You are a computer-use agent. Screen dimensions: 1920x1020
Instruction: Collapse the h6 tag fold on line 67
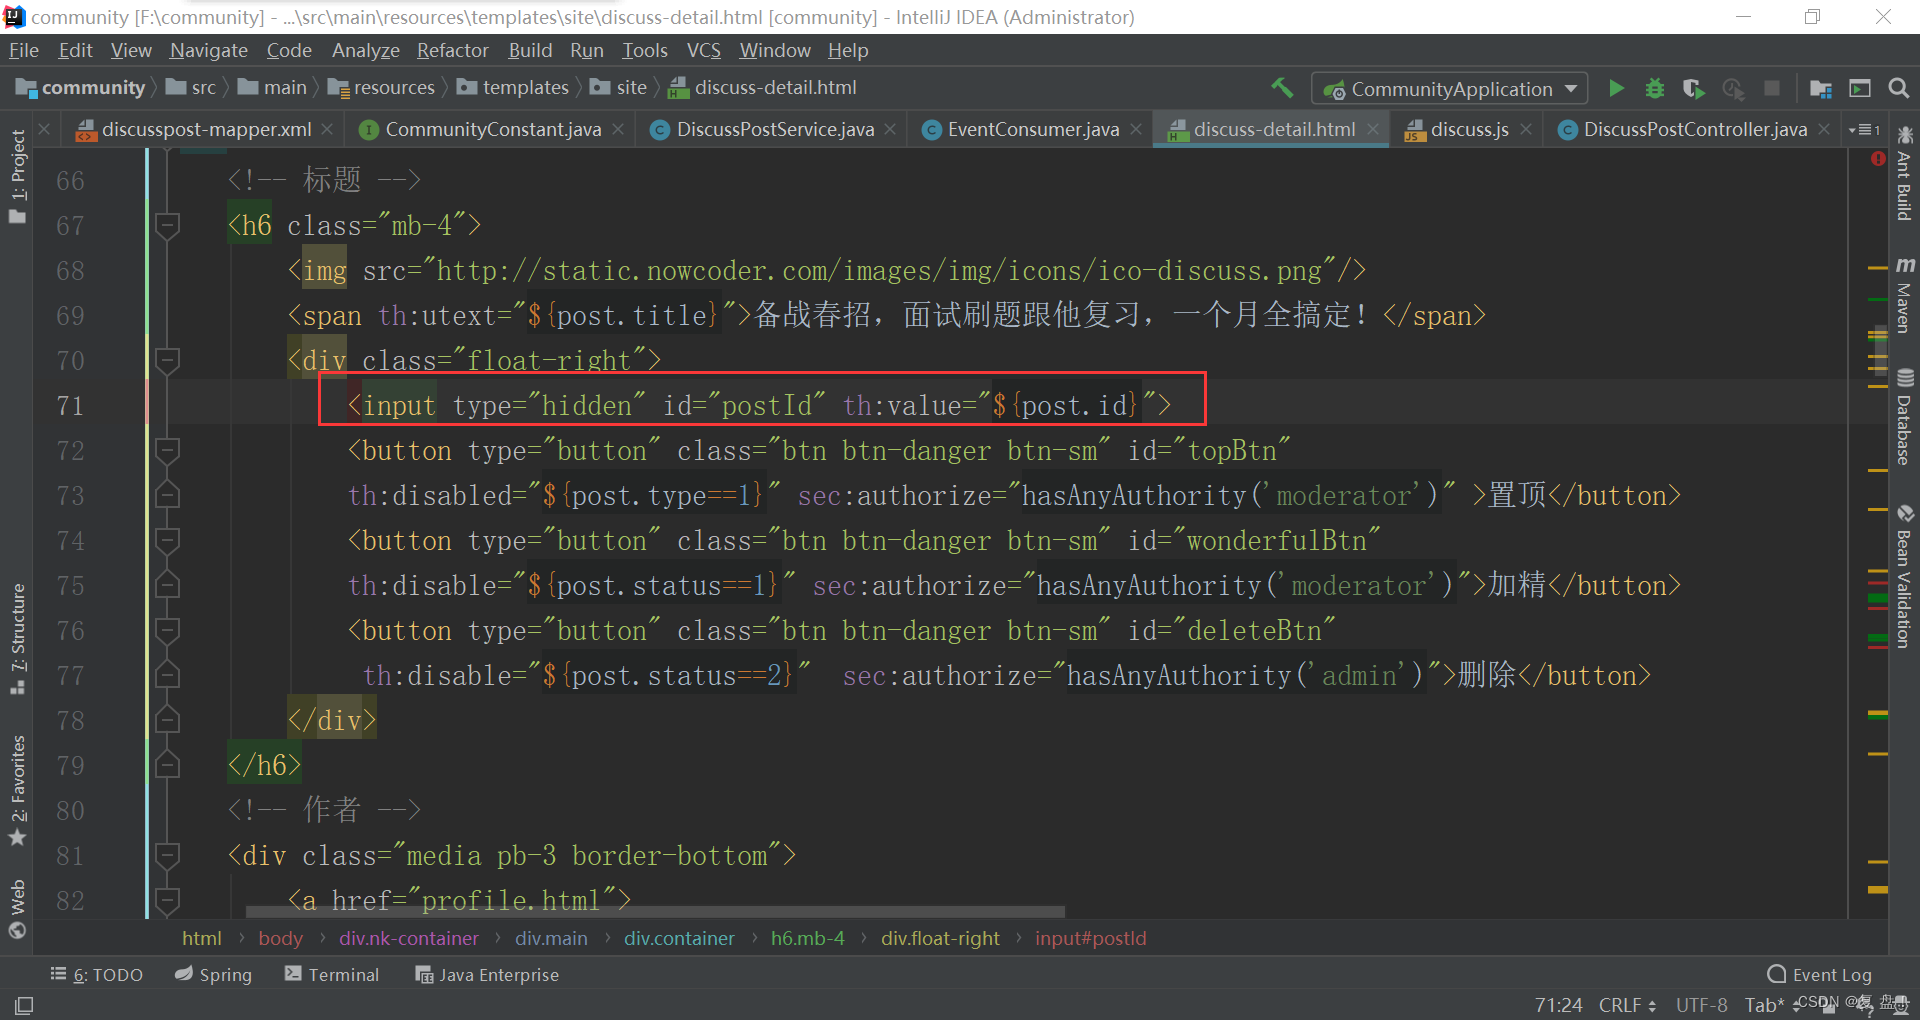(x=167, y=225)
